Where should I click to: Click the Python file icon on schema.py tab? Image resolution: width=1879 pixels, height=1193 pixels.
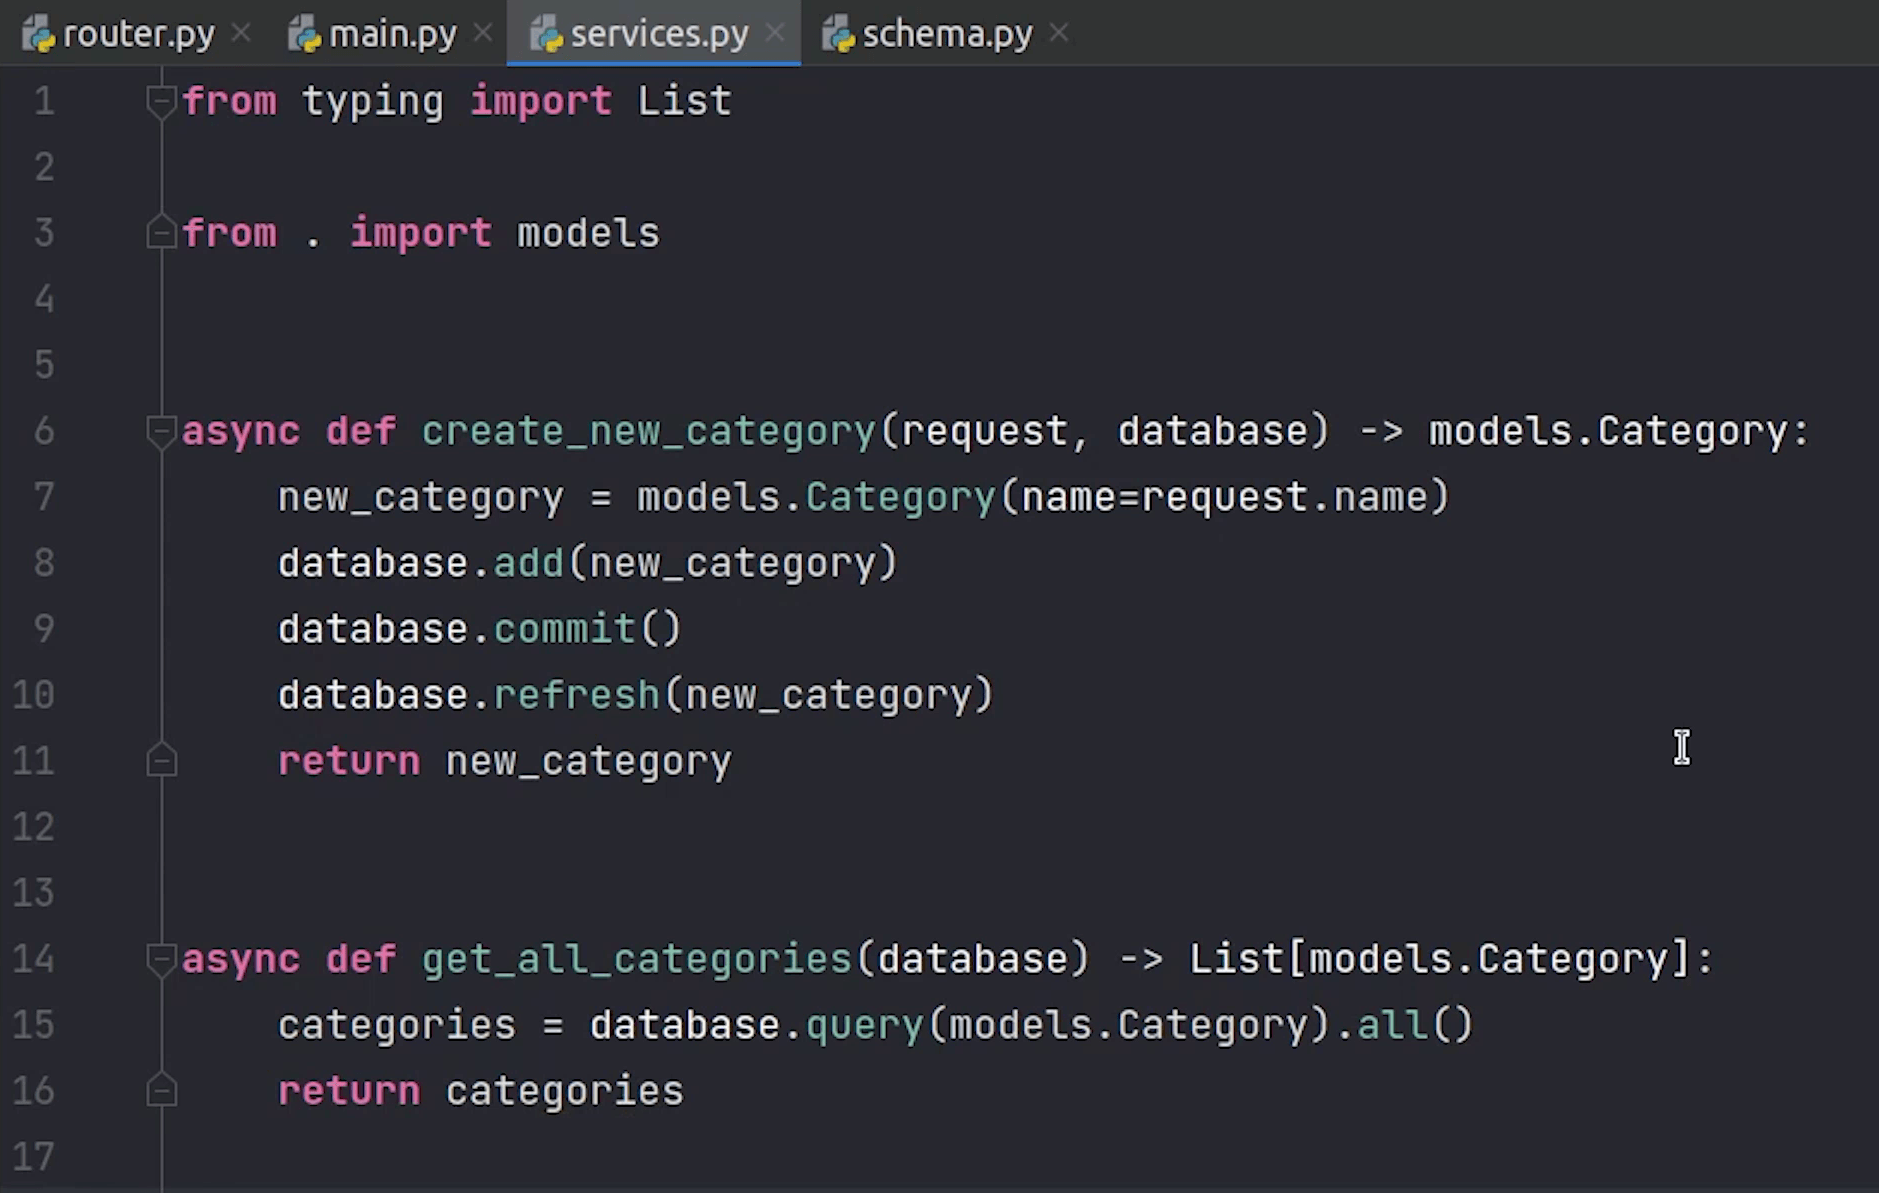point(838,35)
